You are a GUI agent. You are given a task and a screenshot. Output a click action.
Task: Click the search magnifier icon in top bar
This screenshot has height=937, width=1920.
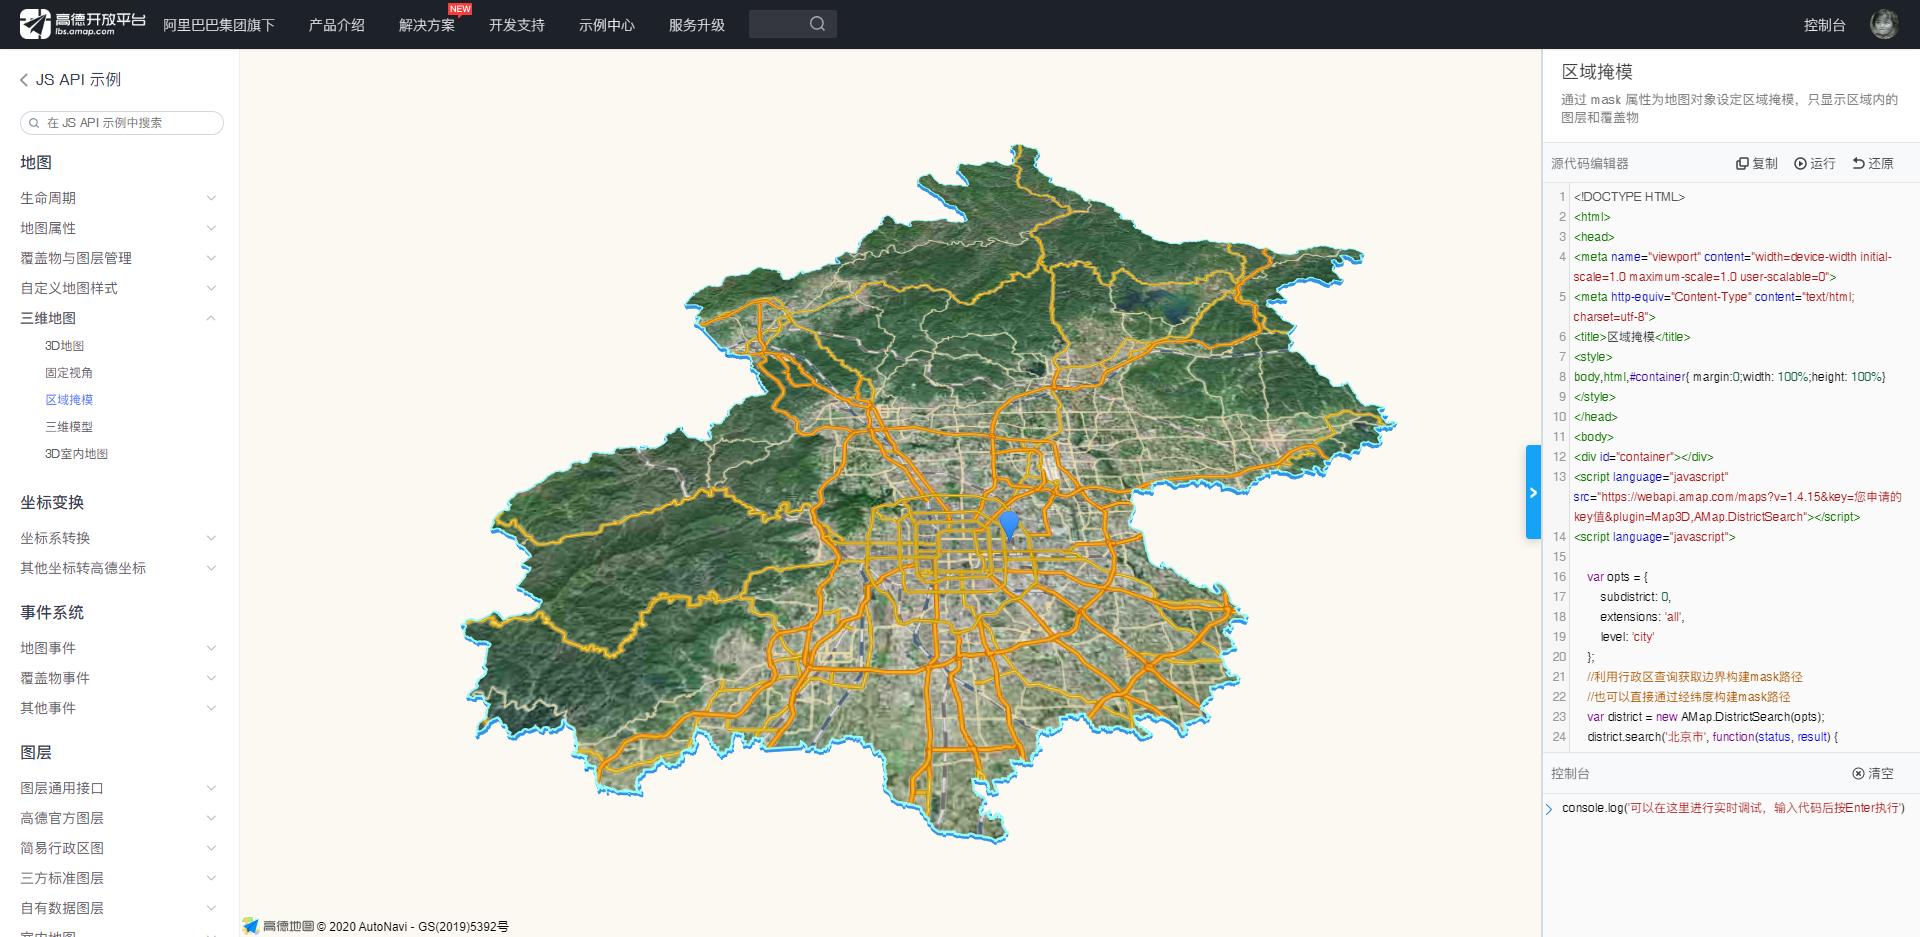click(x=818, y=23)
